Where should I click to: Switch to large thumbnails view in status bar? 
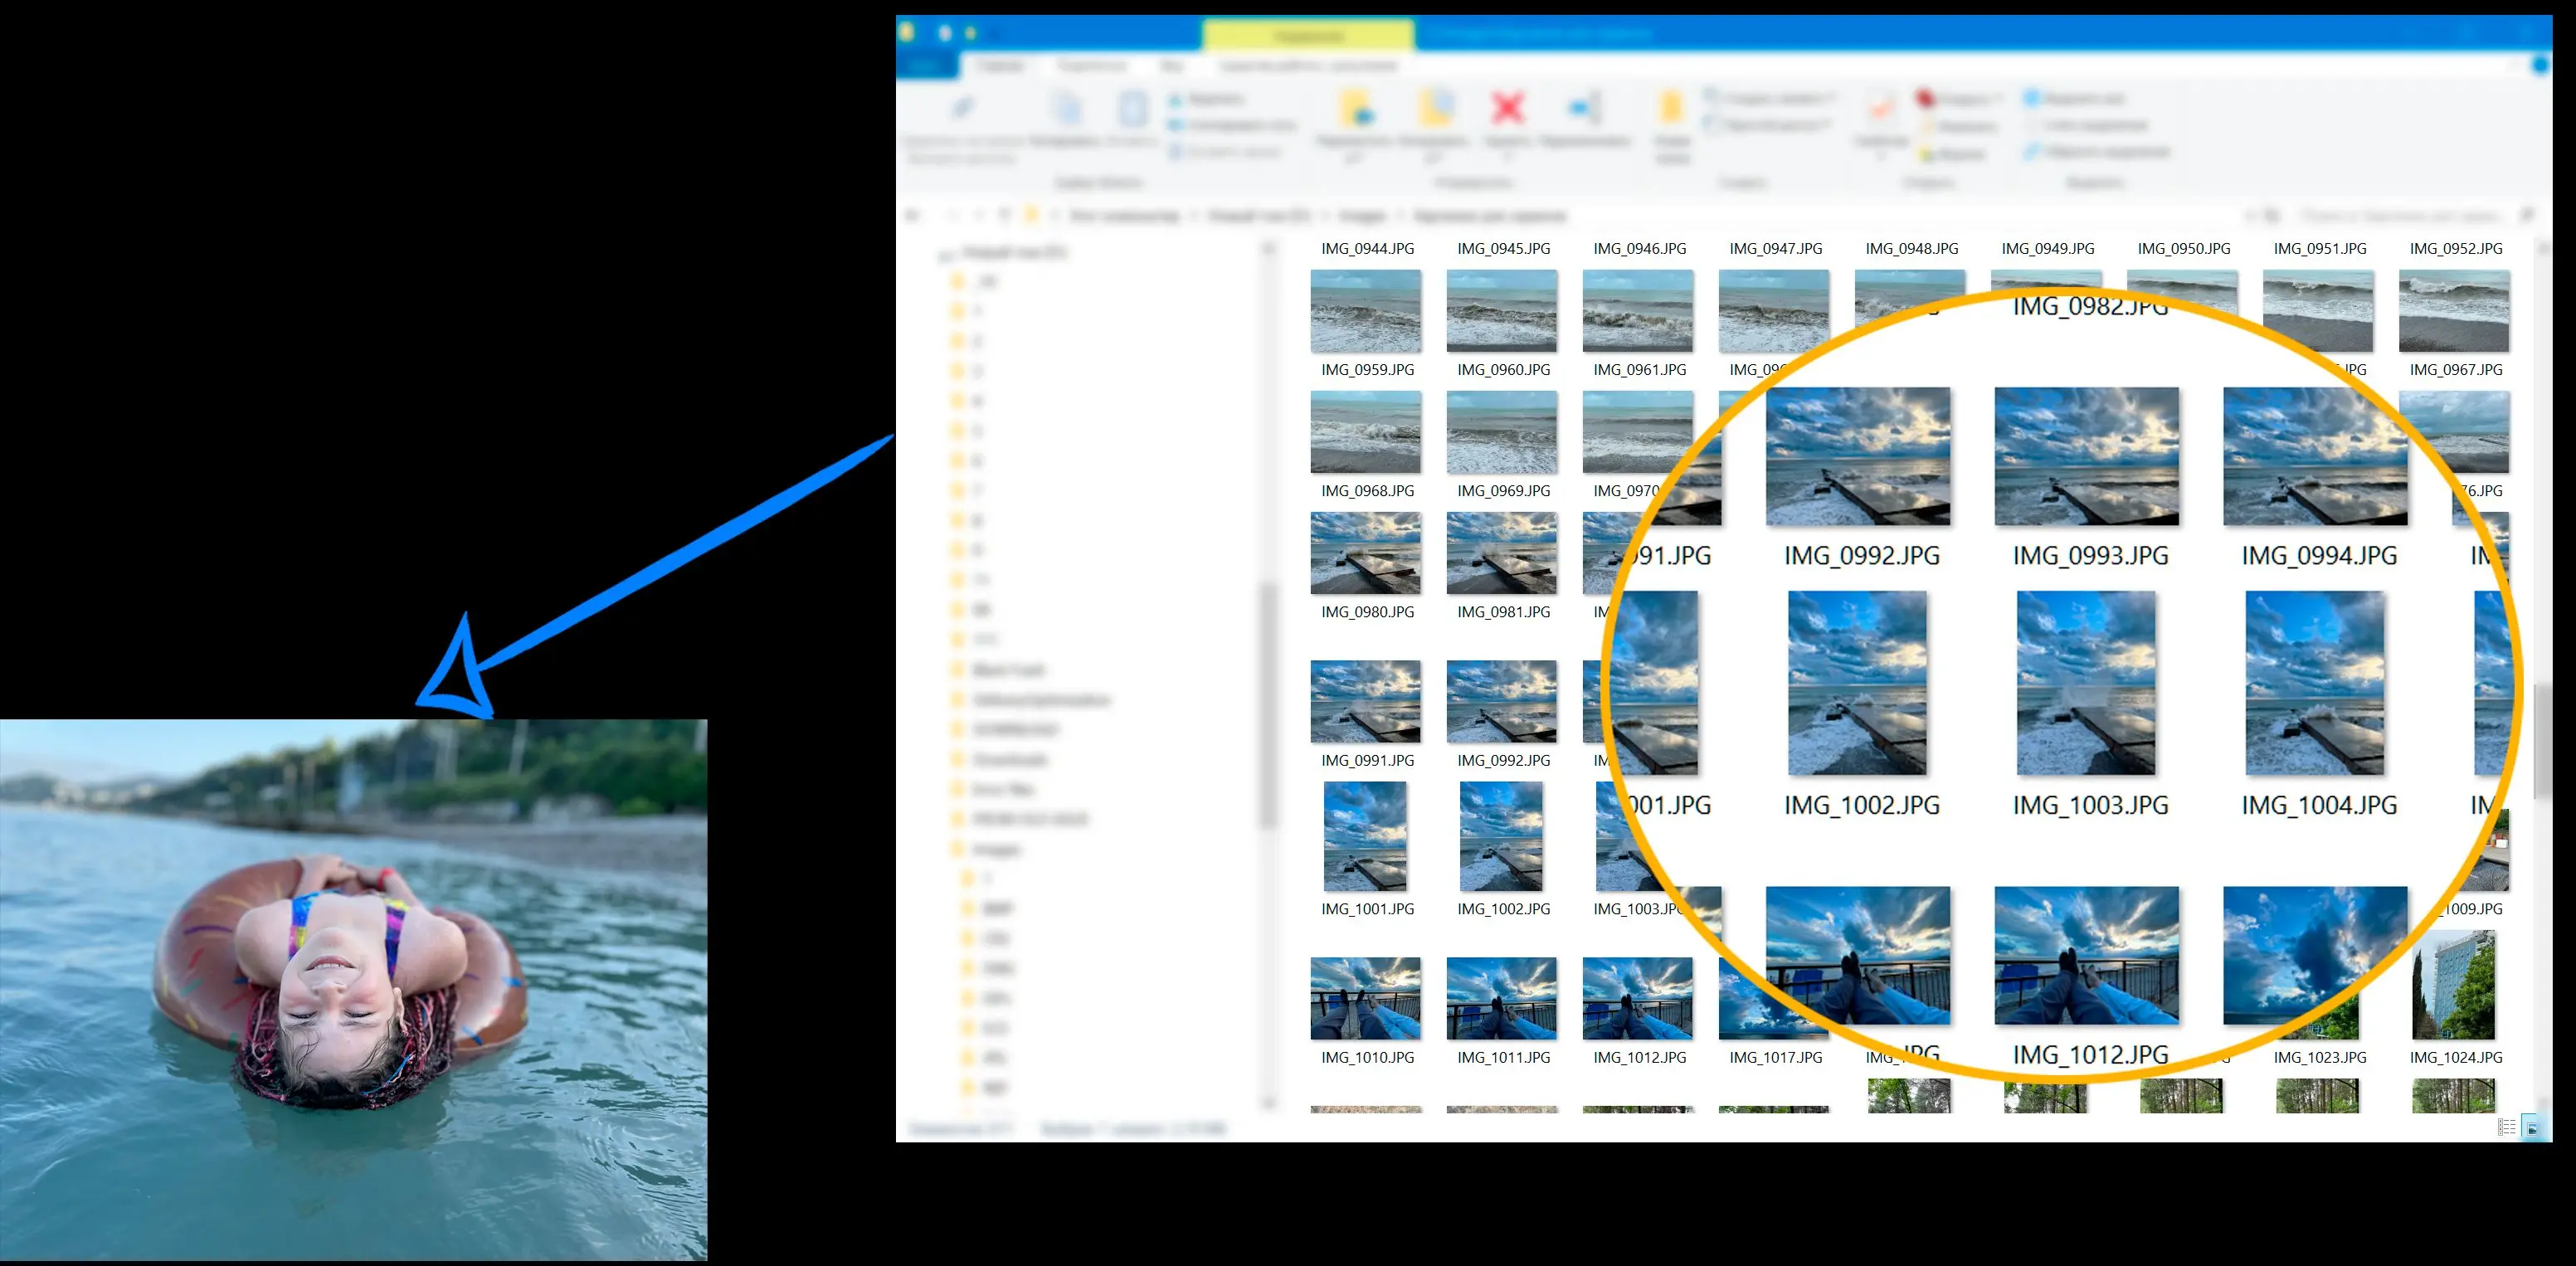pyautogui.click(x=2532, y=1128)
